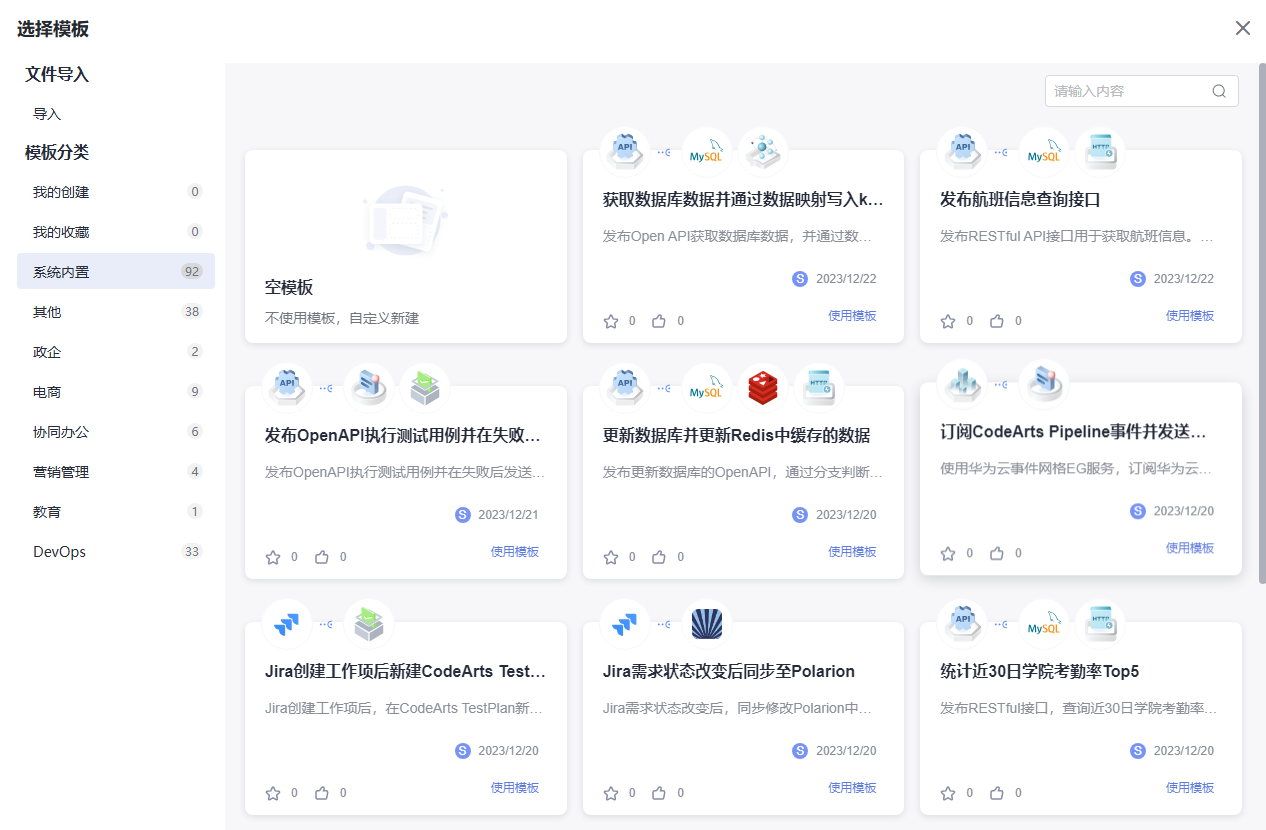
Task: Like the 订阅CodeArts Pipeline template
Action: 997,553
